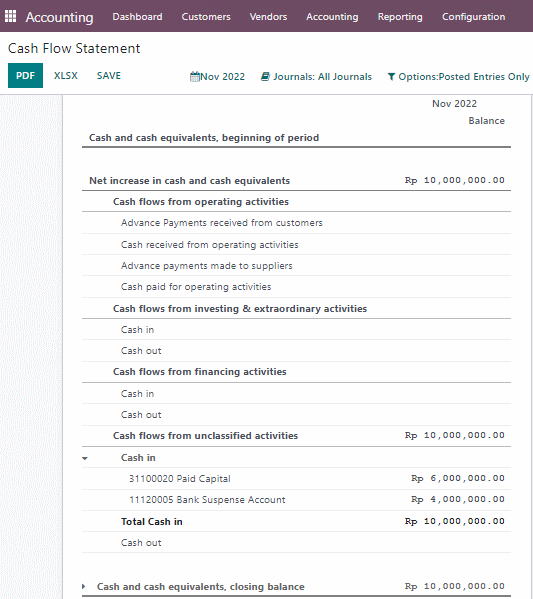Open the apps grid menu icon

tap(10, 16)
